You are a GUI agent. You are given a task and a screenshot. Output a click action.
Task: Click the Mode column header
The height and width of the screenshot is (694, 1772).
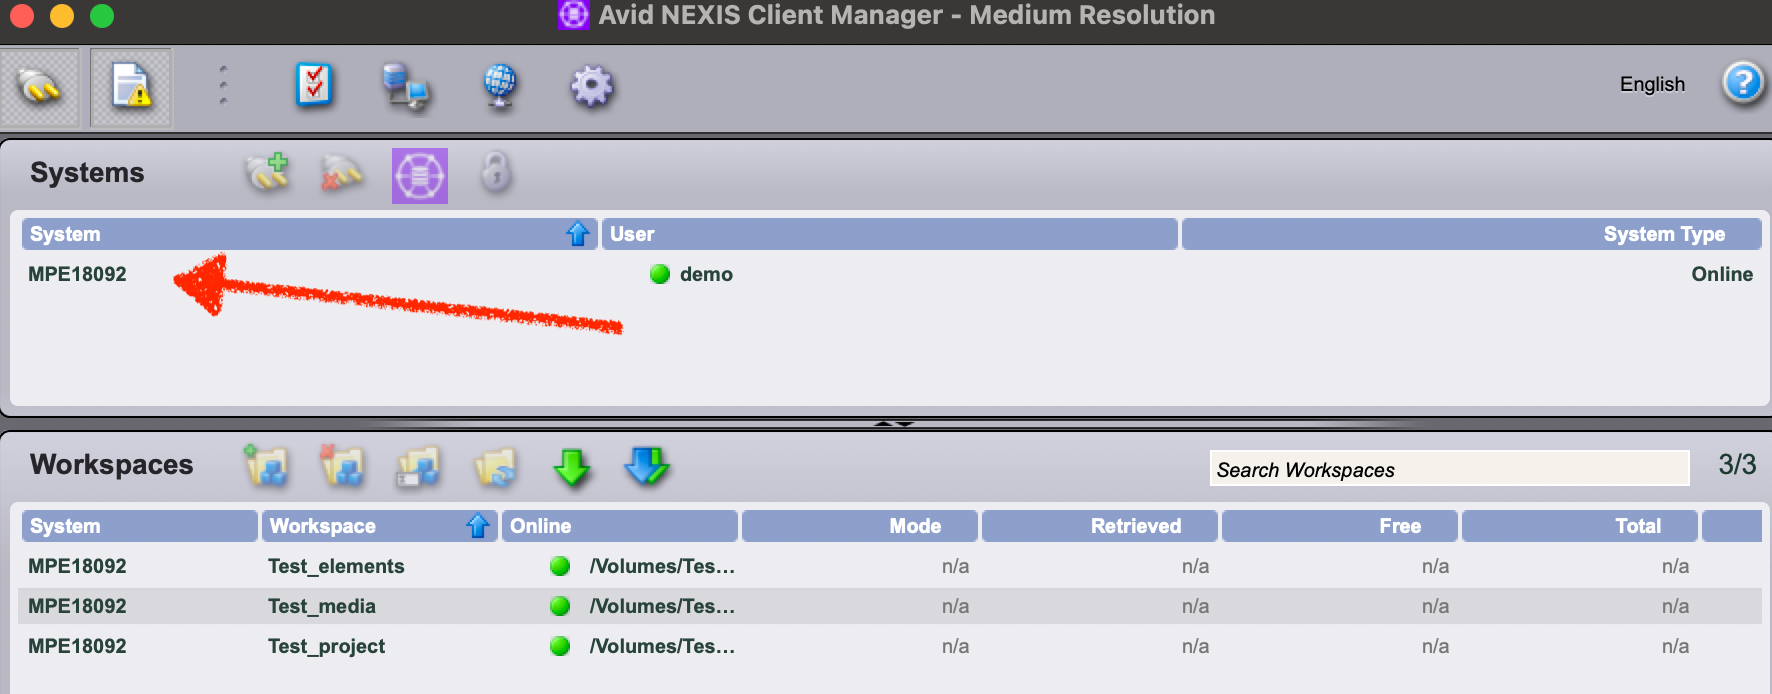click(x=859, y=526)
